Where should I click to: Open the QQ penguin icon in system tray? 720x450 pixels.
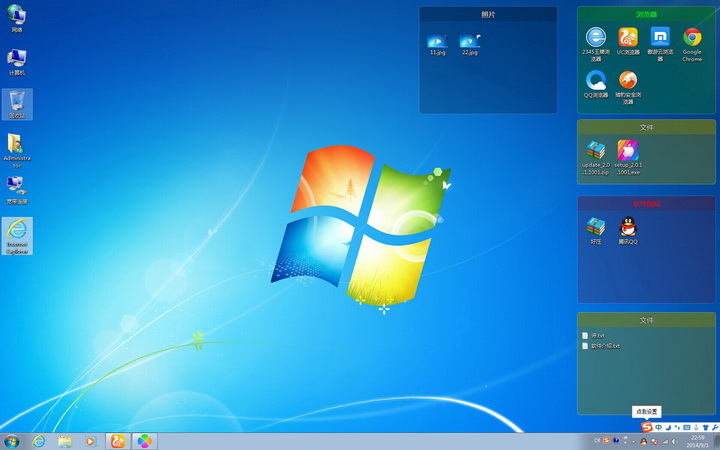pos(643,441)
